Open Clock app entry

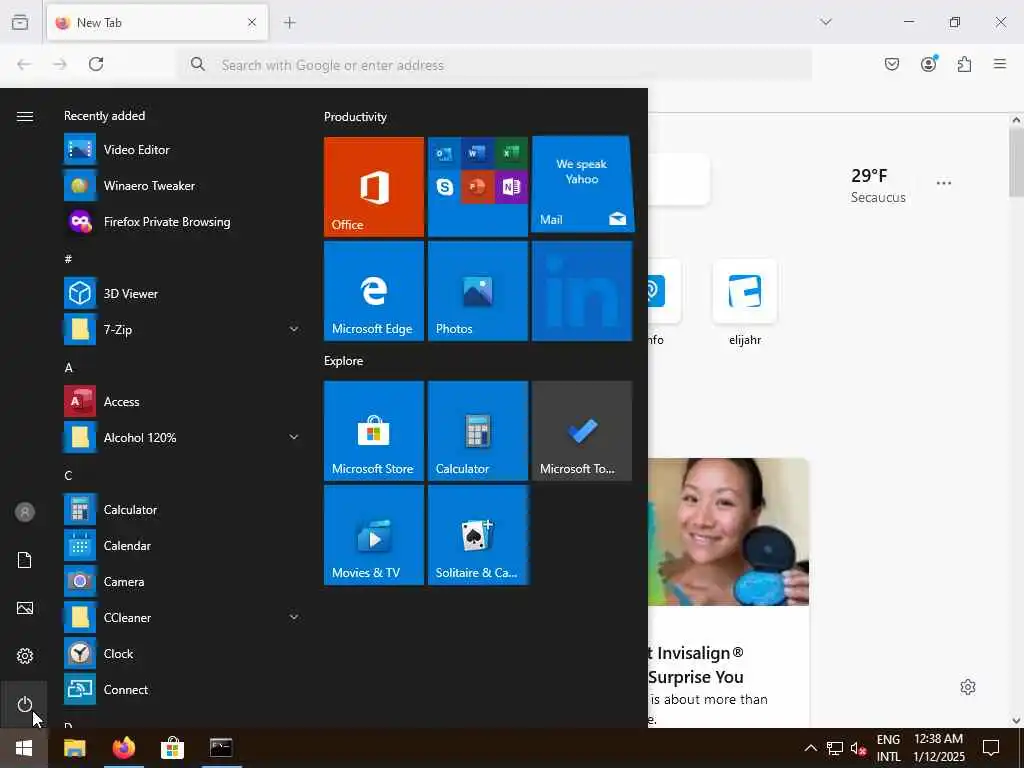click(x=182, y=654)
